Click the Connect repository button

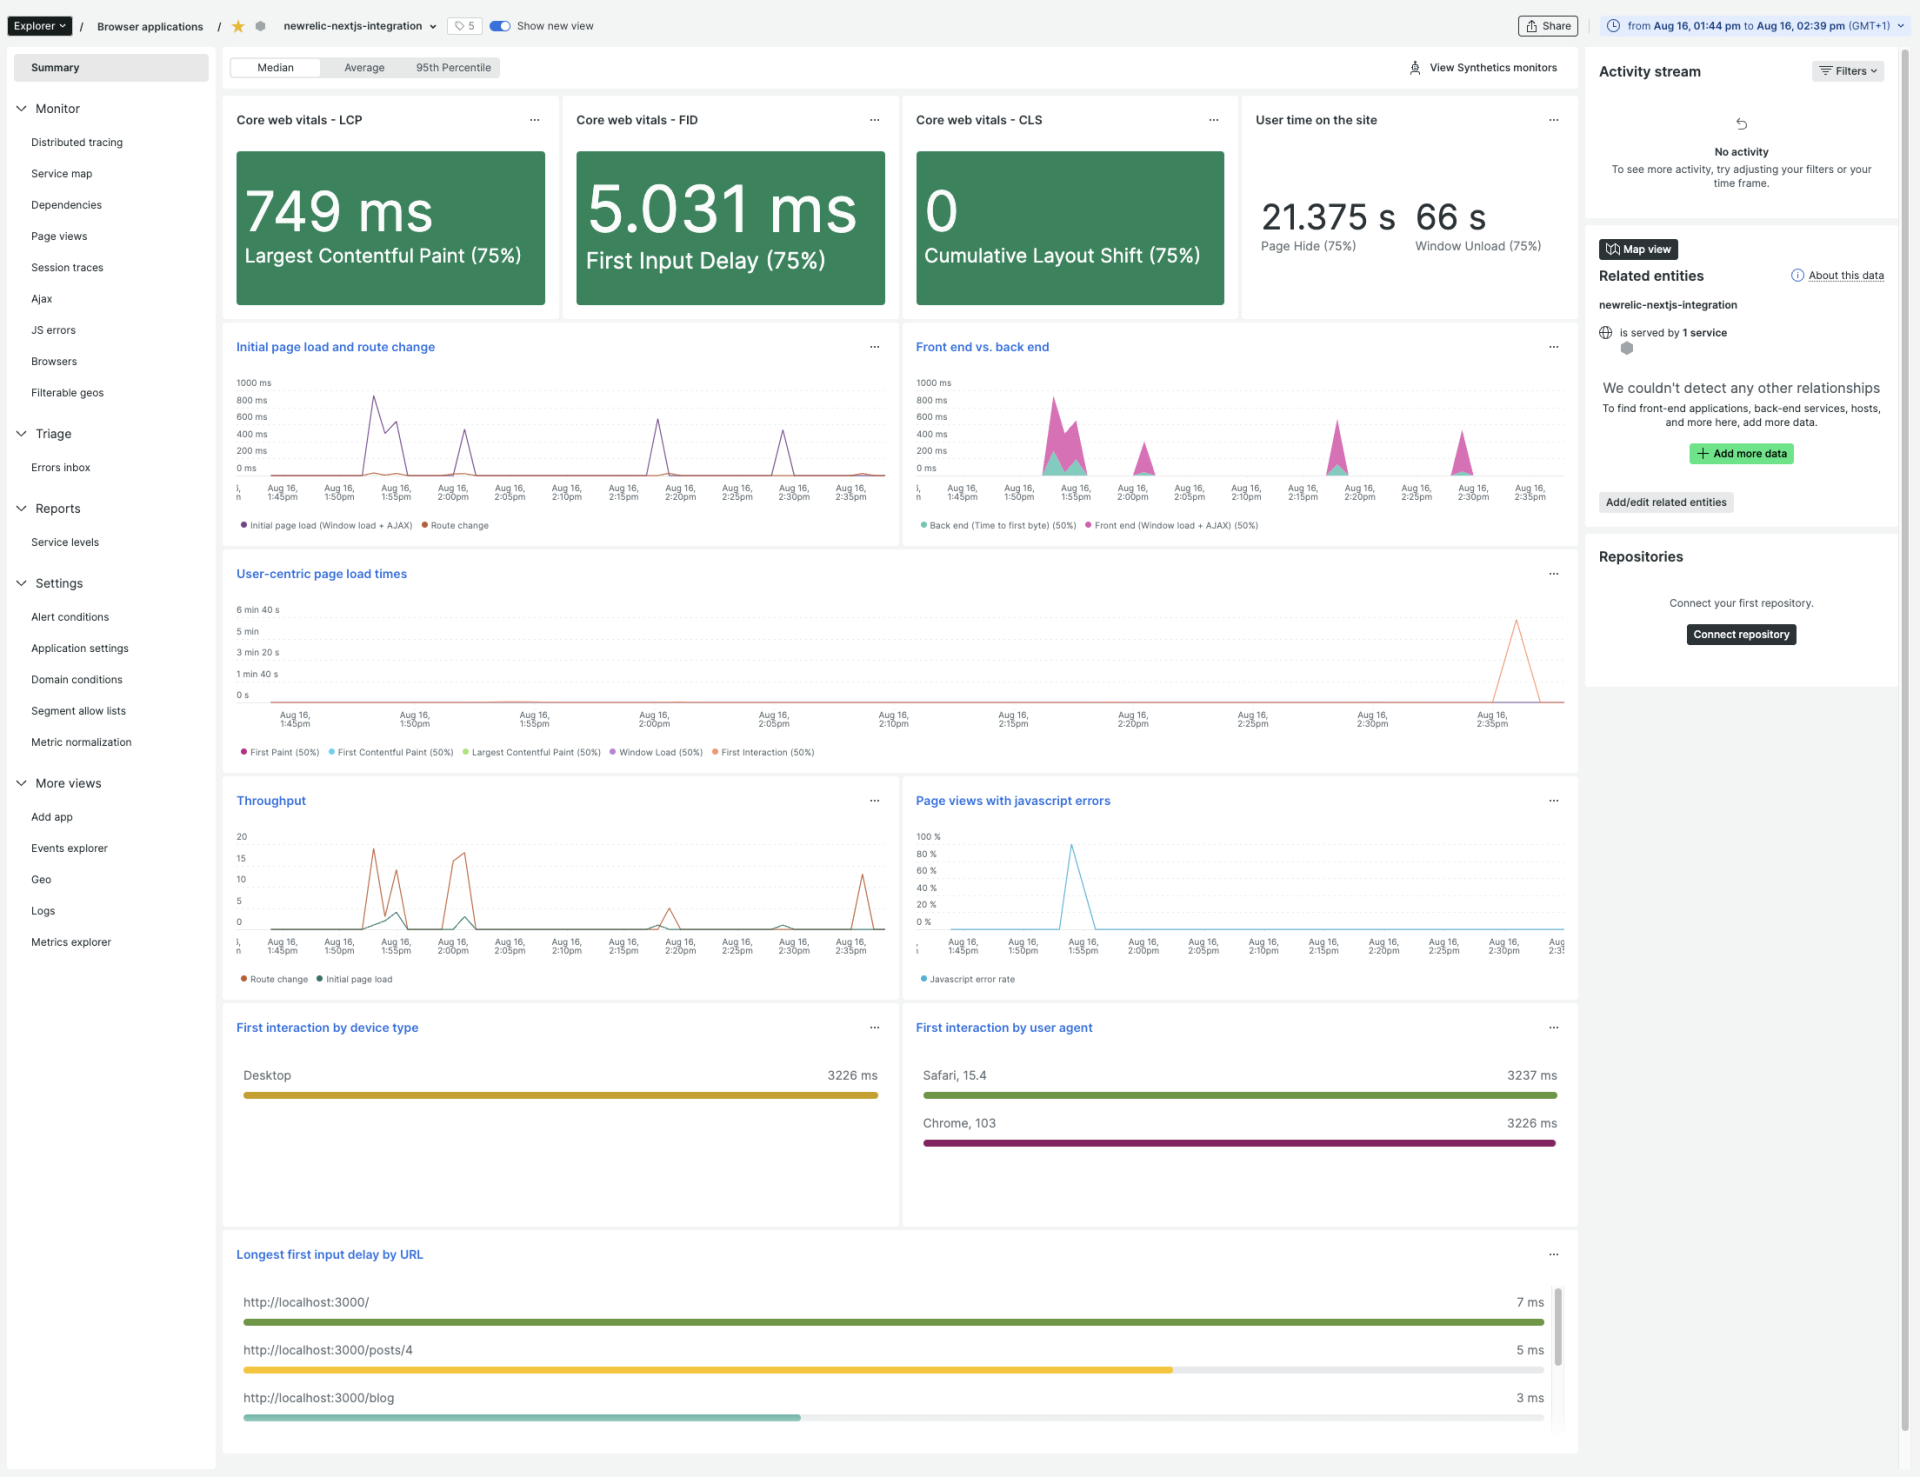click(1740, 634)
